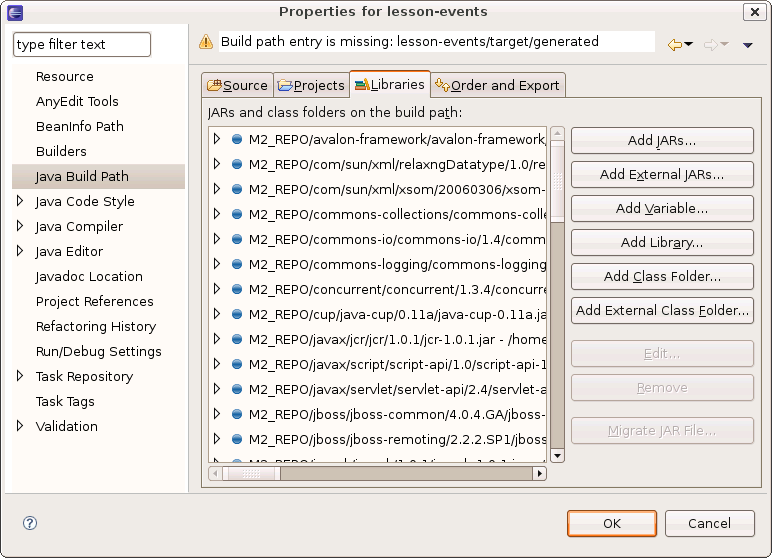Click Add External Class Folder button
The width and height of the screenshot is (772, 558).
pyautogui.click(x=662, y=311)
